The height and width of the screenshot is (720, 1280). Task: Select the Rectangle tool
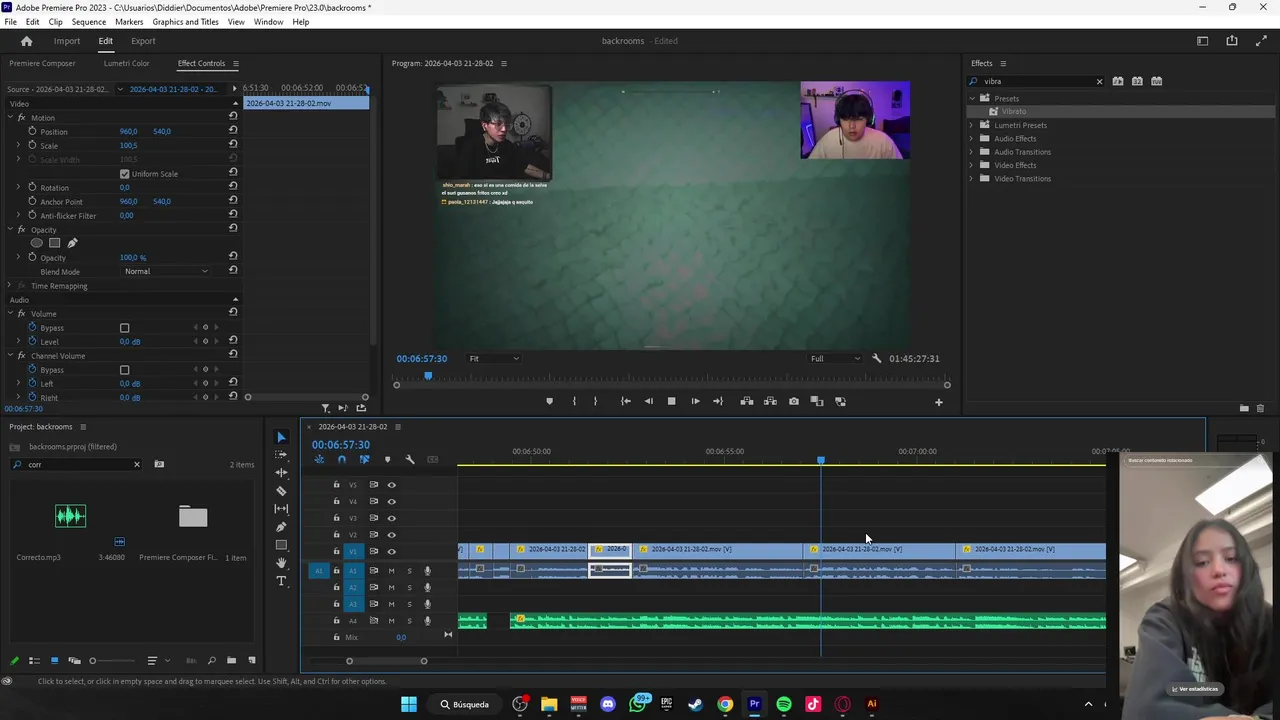tap(281, 545)
